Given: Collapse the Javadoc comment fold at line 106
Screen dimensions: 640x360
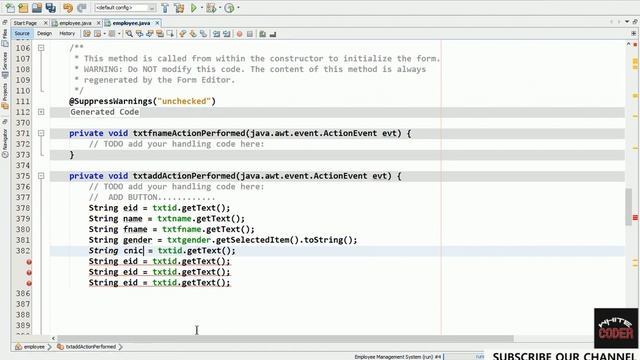Looking at the screenshot, I should click(x=41, y=48).
